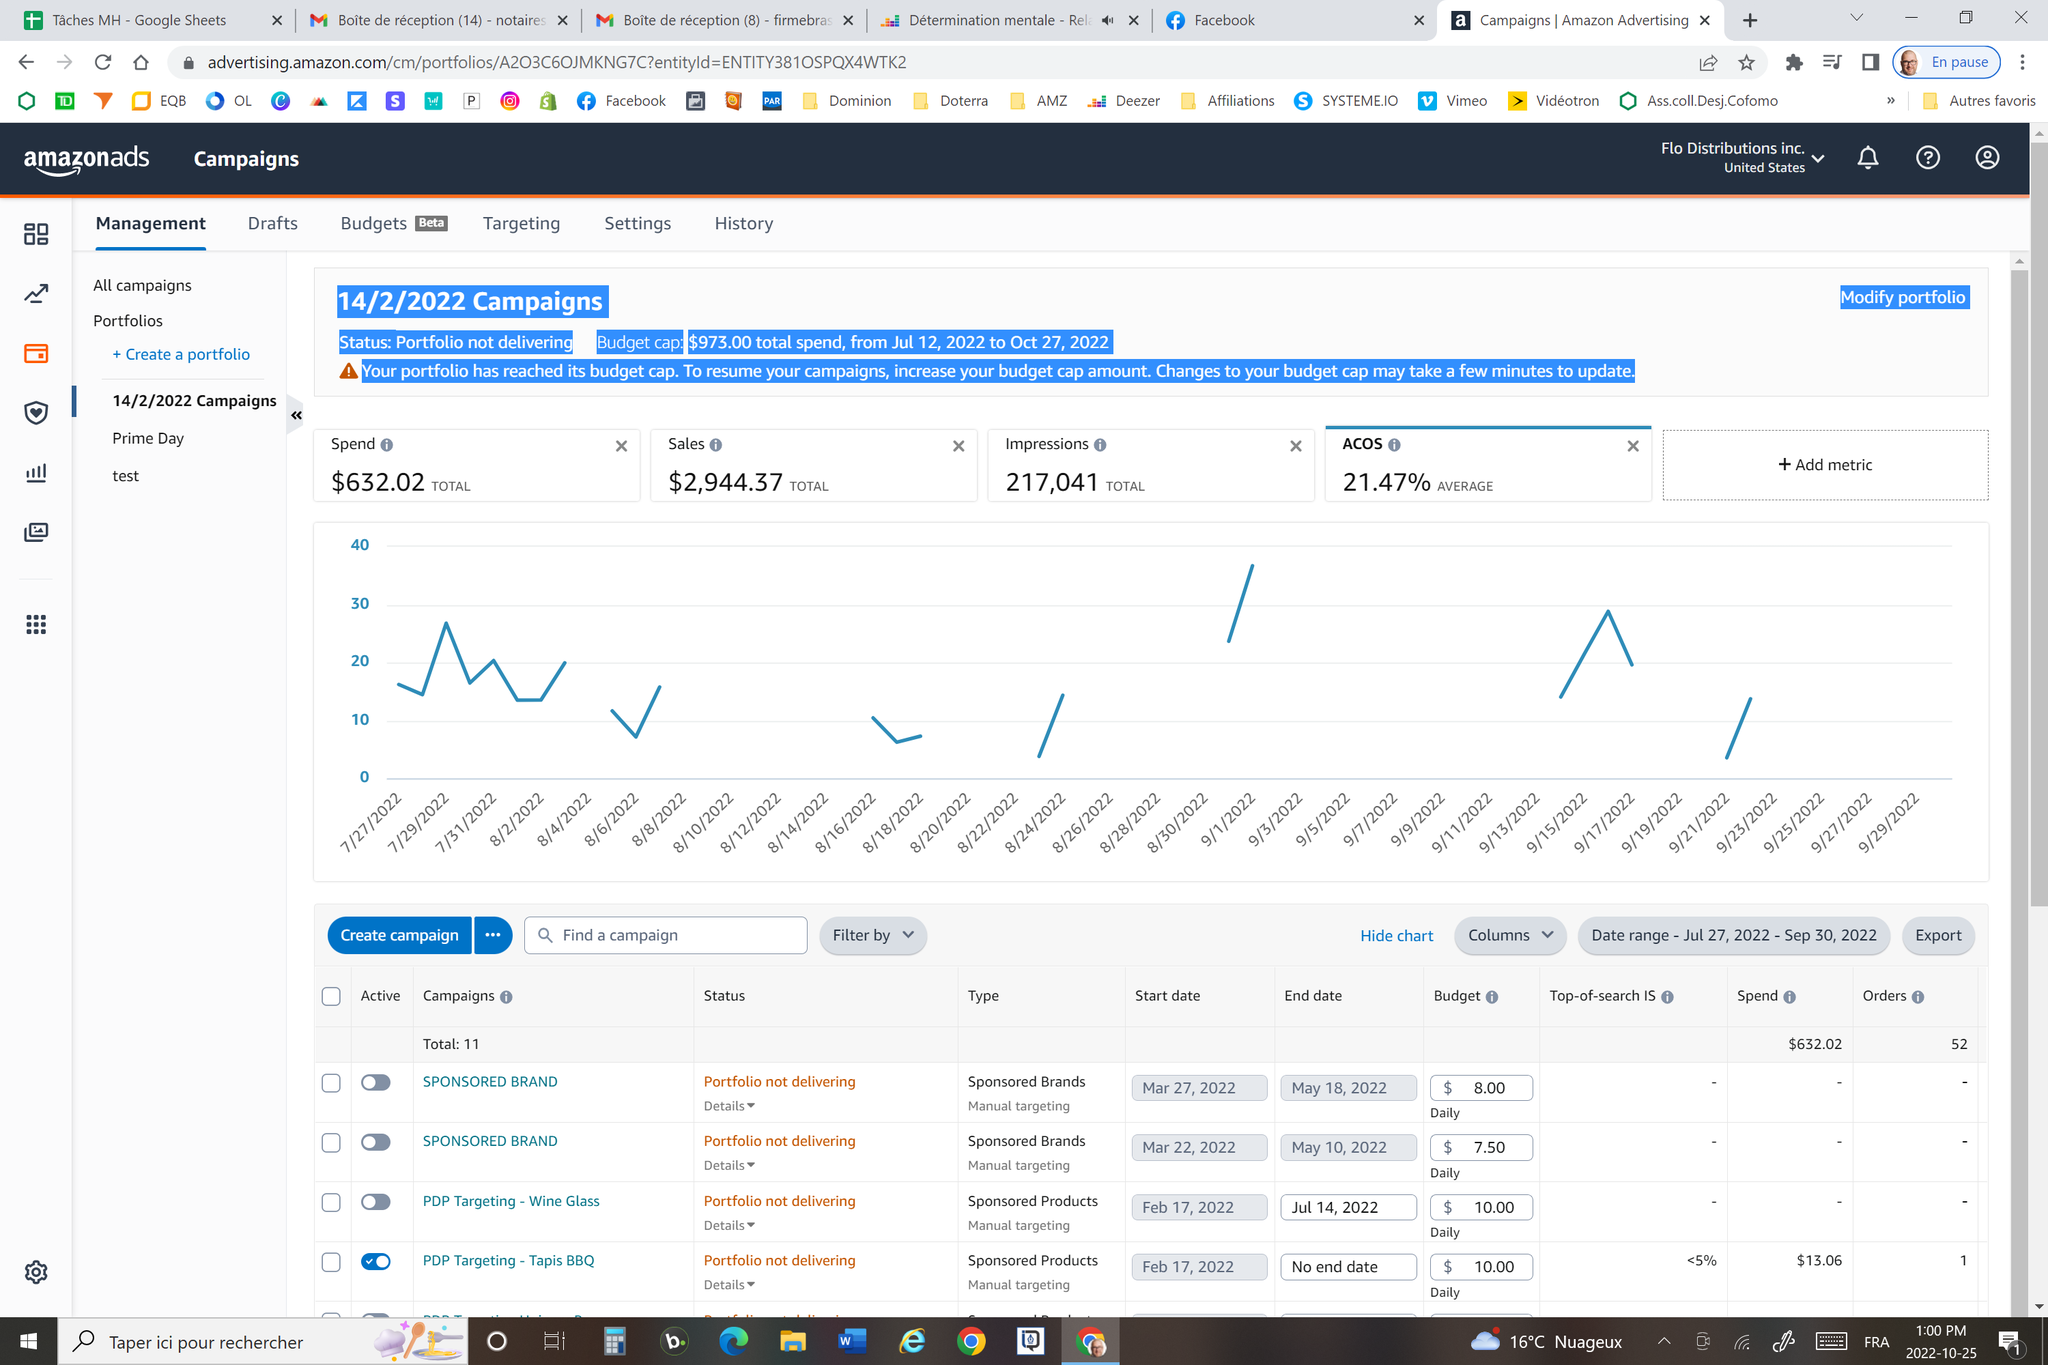Switch to the Targeting tab
Screen dimensions: 2048x1365
point(521,223)
